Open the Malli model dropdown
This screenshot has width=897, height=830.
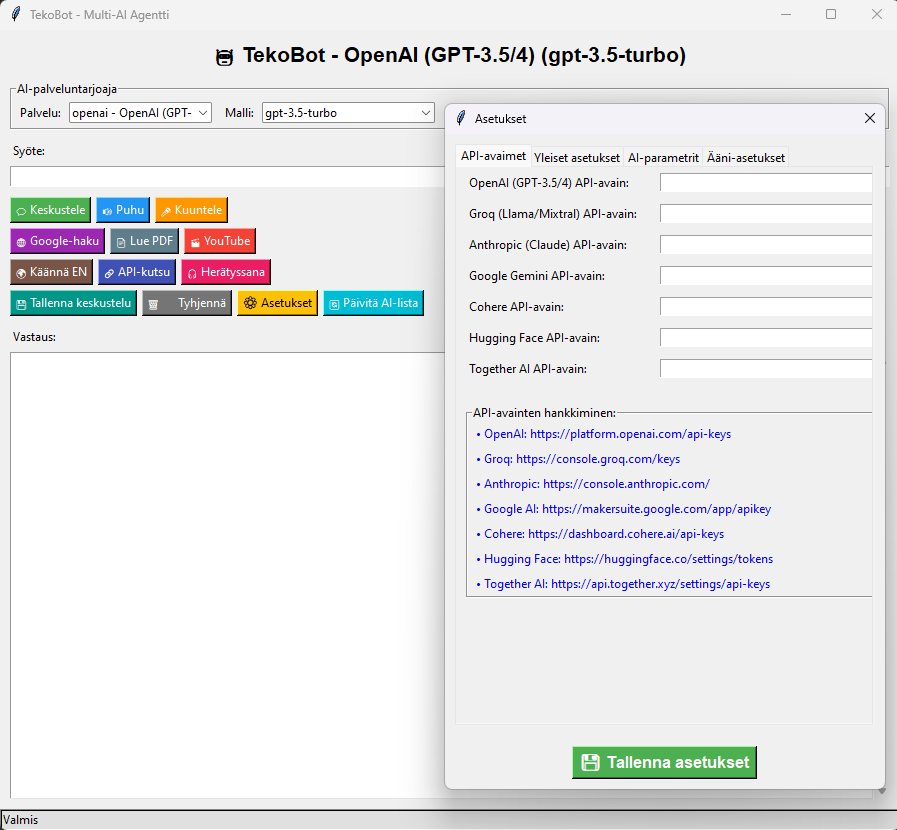click(x=347, y=113)
